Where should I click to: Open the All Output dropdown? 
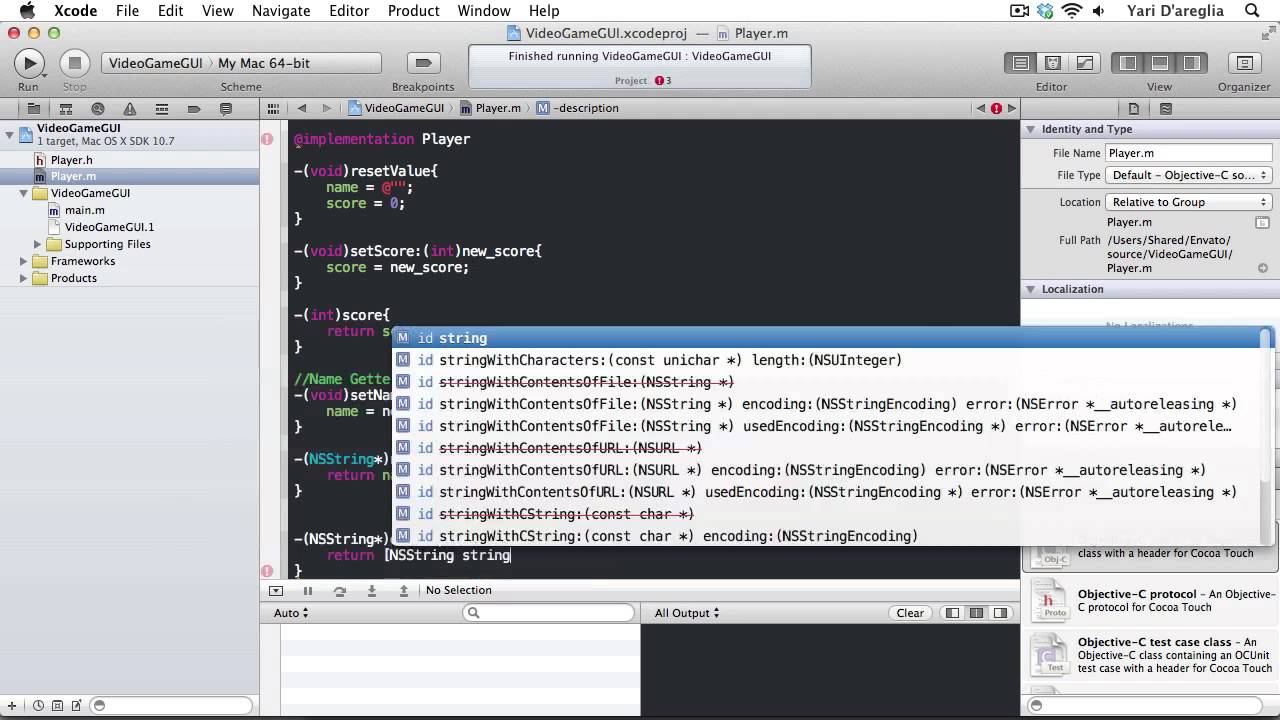click(687, 613)
